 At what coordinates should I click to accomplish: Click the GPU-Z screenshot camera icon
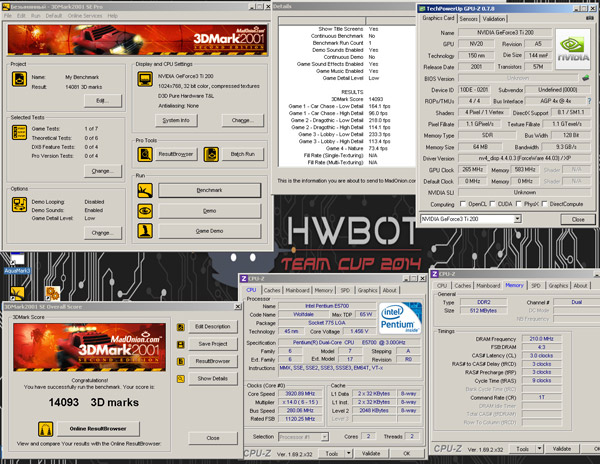590,18
